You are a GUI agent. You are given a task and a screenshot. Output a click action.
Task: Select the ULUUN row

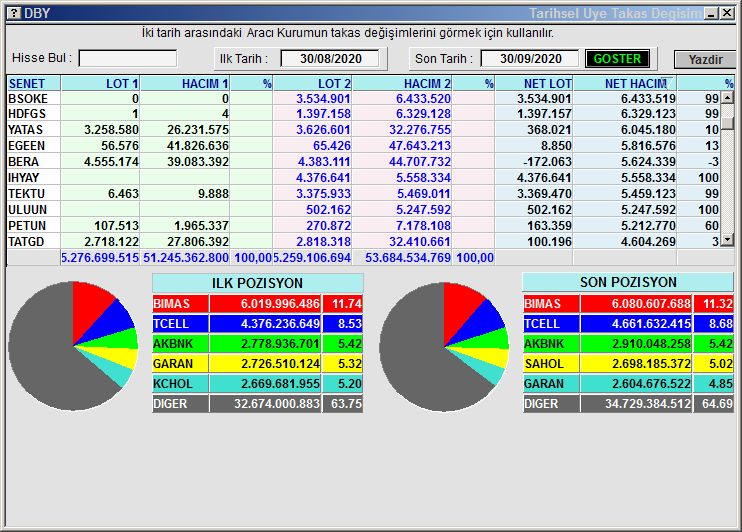[x=363, y=210]
